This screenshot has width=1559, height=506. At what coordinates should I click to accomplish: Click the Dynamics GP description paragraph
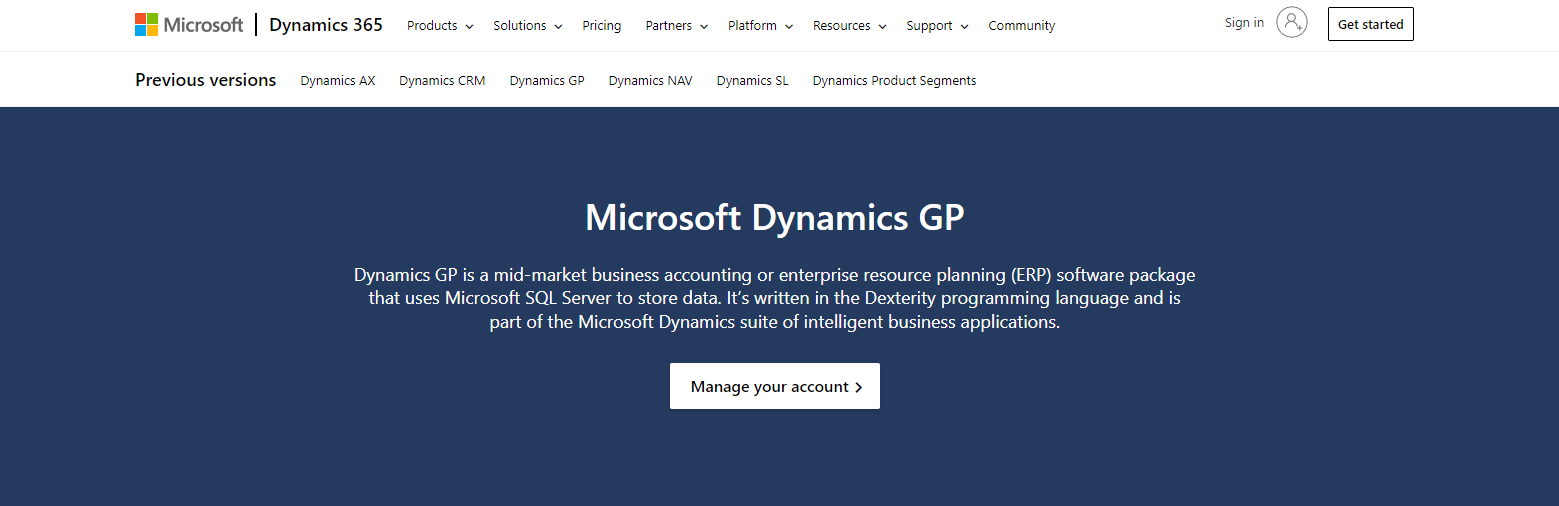[x=775, y=298]
